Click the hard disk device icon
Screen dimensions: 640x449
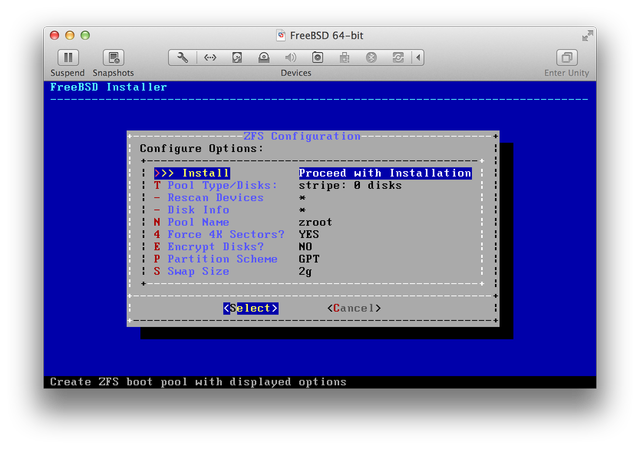click(x=237, y=58)
